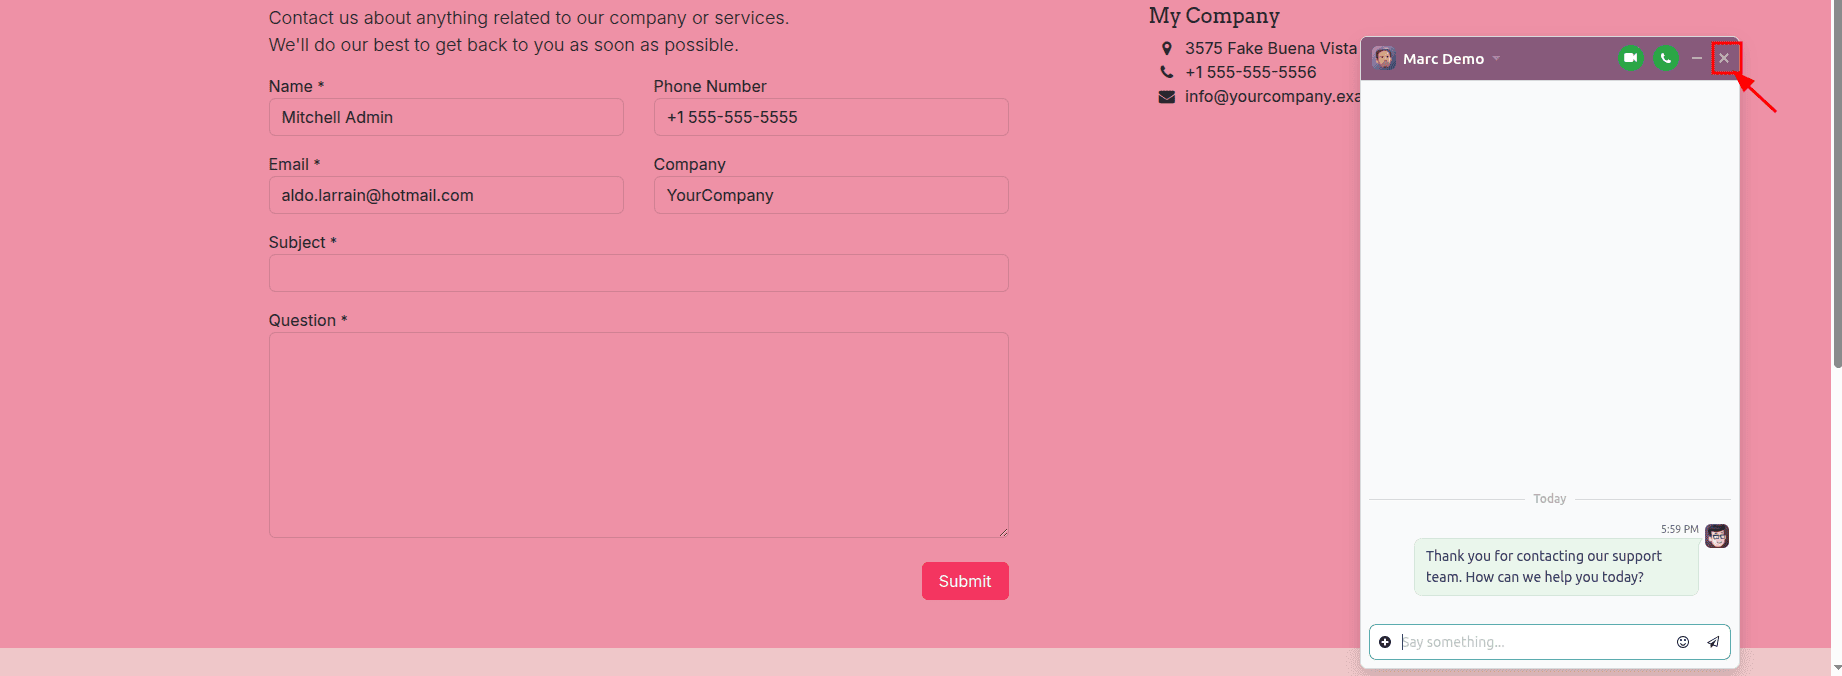Image resolution: width=1842 pixels, height=676 pixels.
Task: Click Marc Demo avatar in chat header
Action: tap(1384, 58)
